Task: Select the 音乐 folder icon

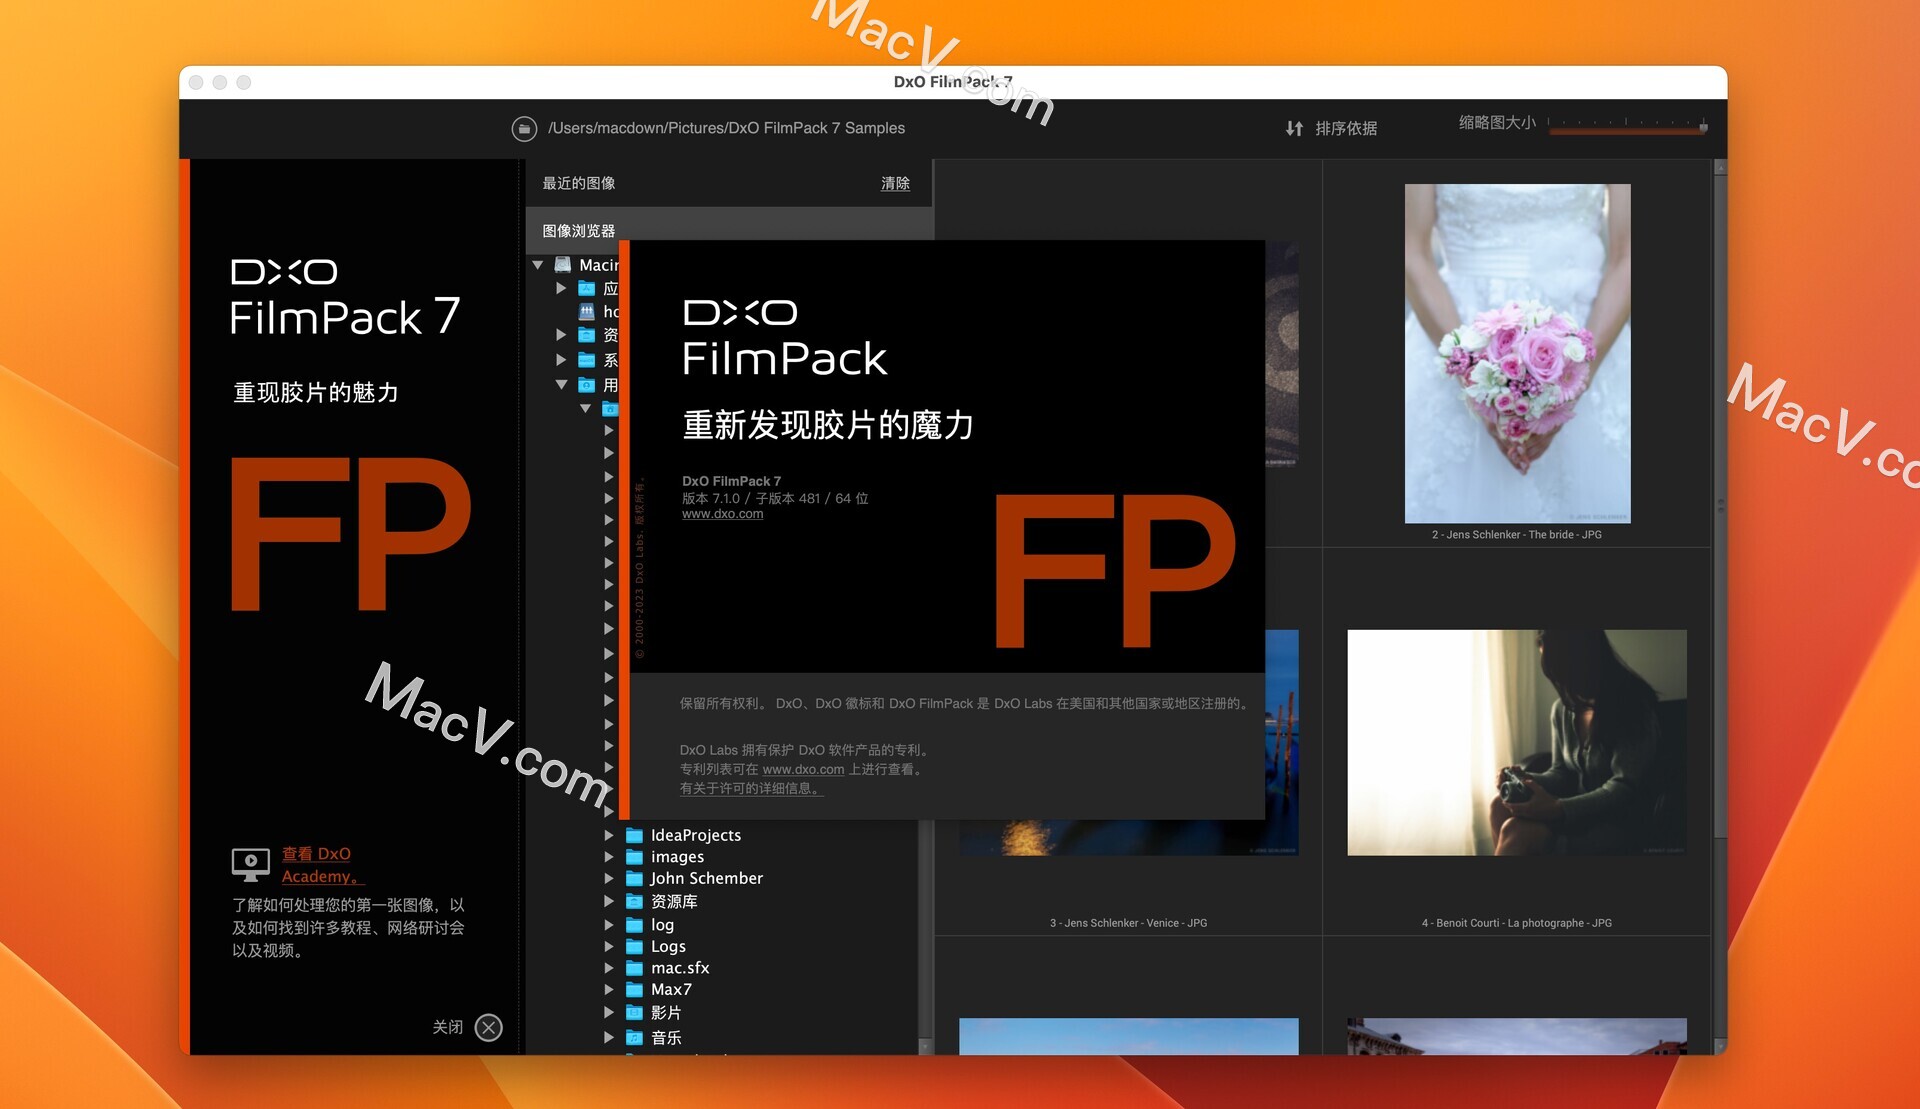Action: click(634, 1038)
